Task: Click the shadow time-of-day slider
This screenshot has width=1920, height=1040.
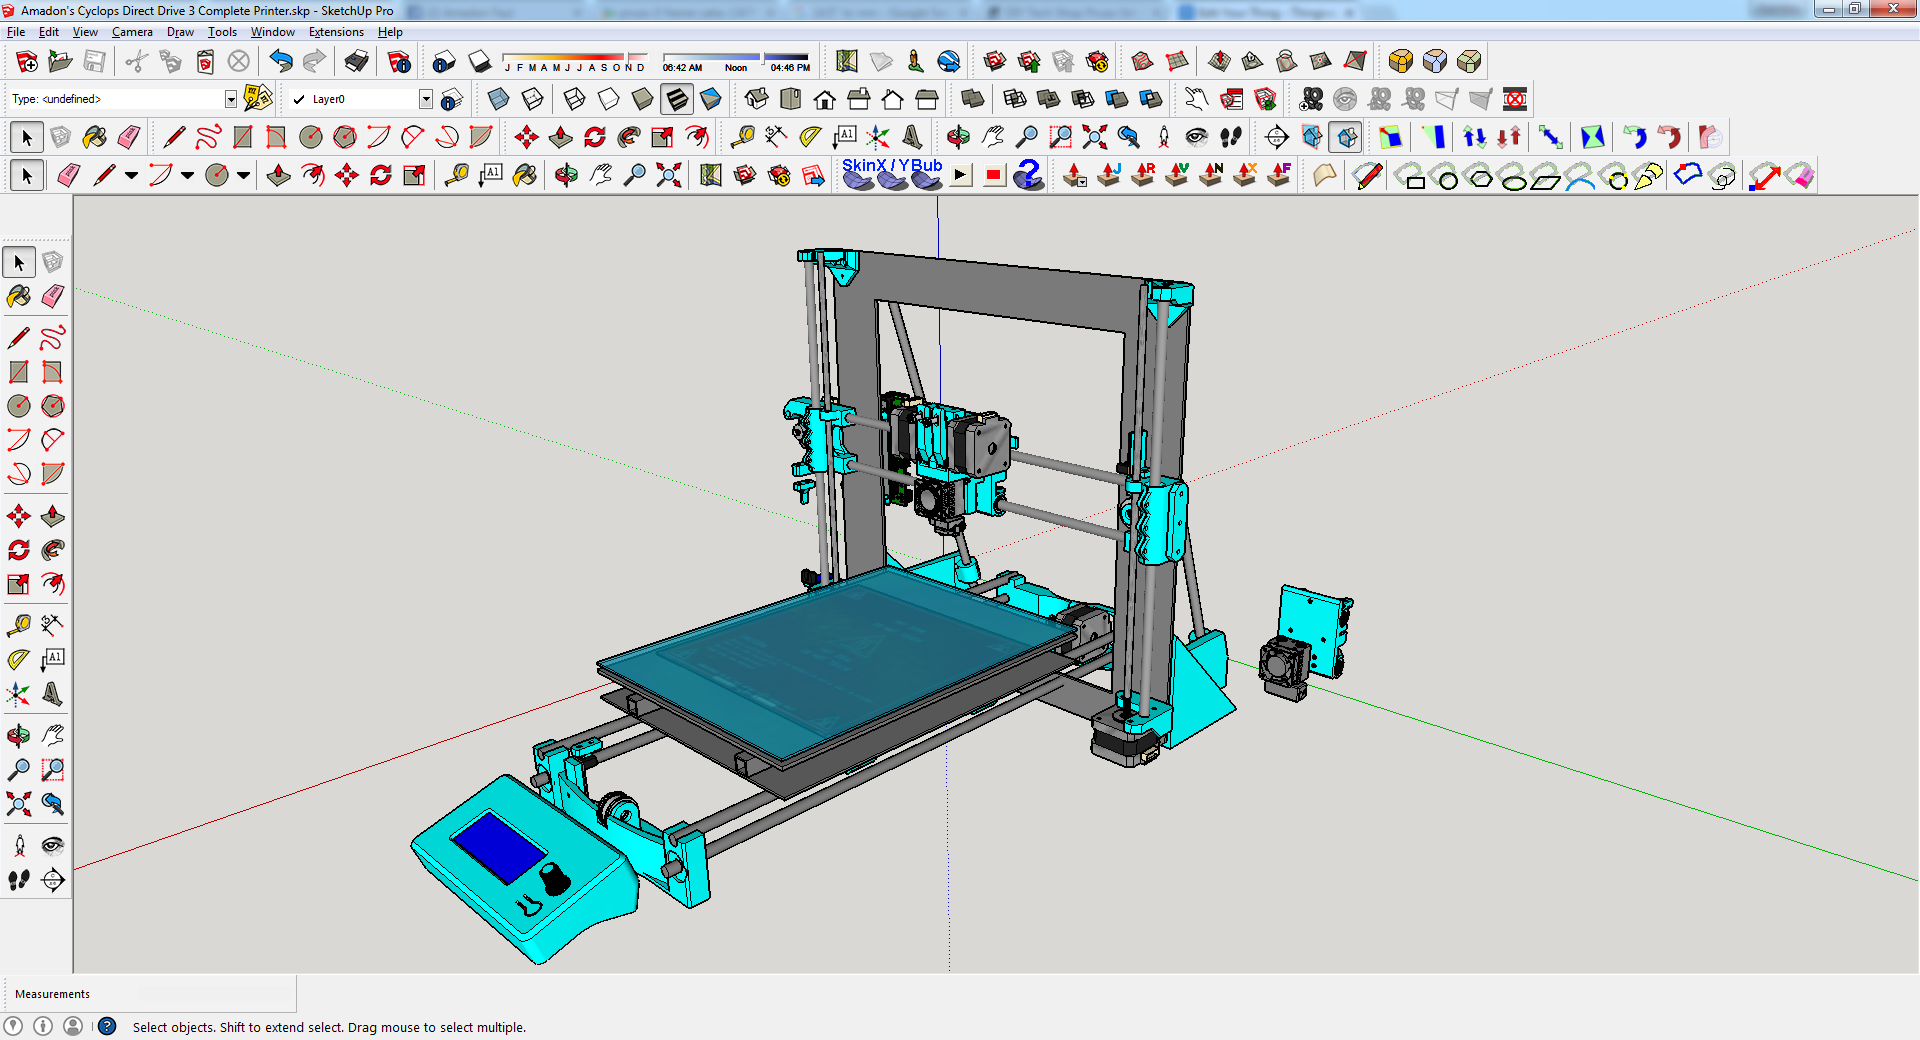Action: (x=736, y=62)
